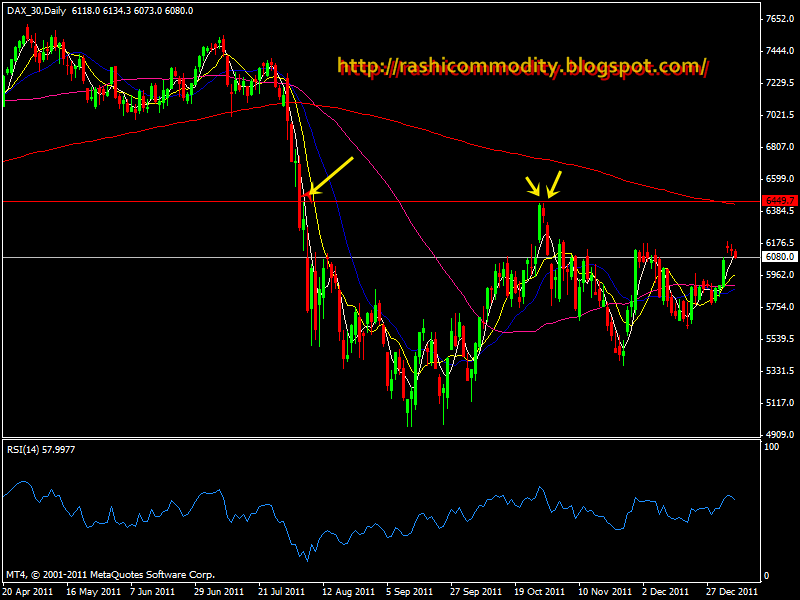Click the 20 Apr 2011 date label
The width and height of the screenshot is (800, 600).
click(27, 592)
